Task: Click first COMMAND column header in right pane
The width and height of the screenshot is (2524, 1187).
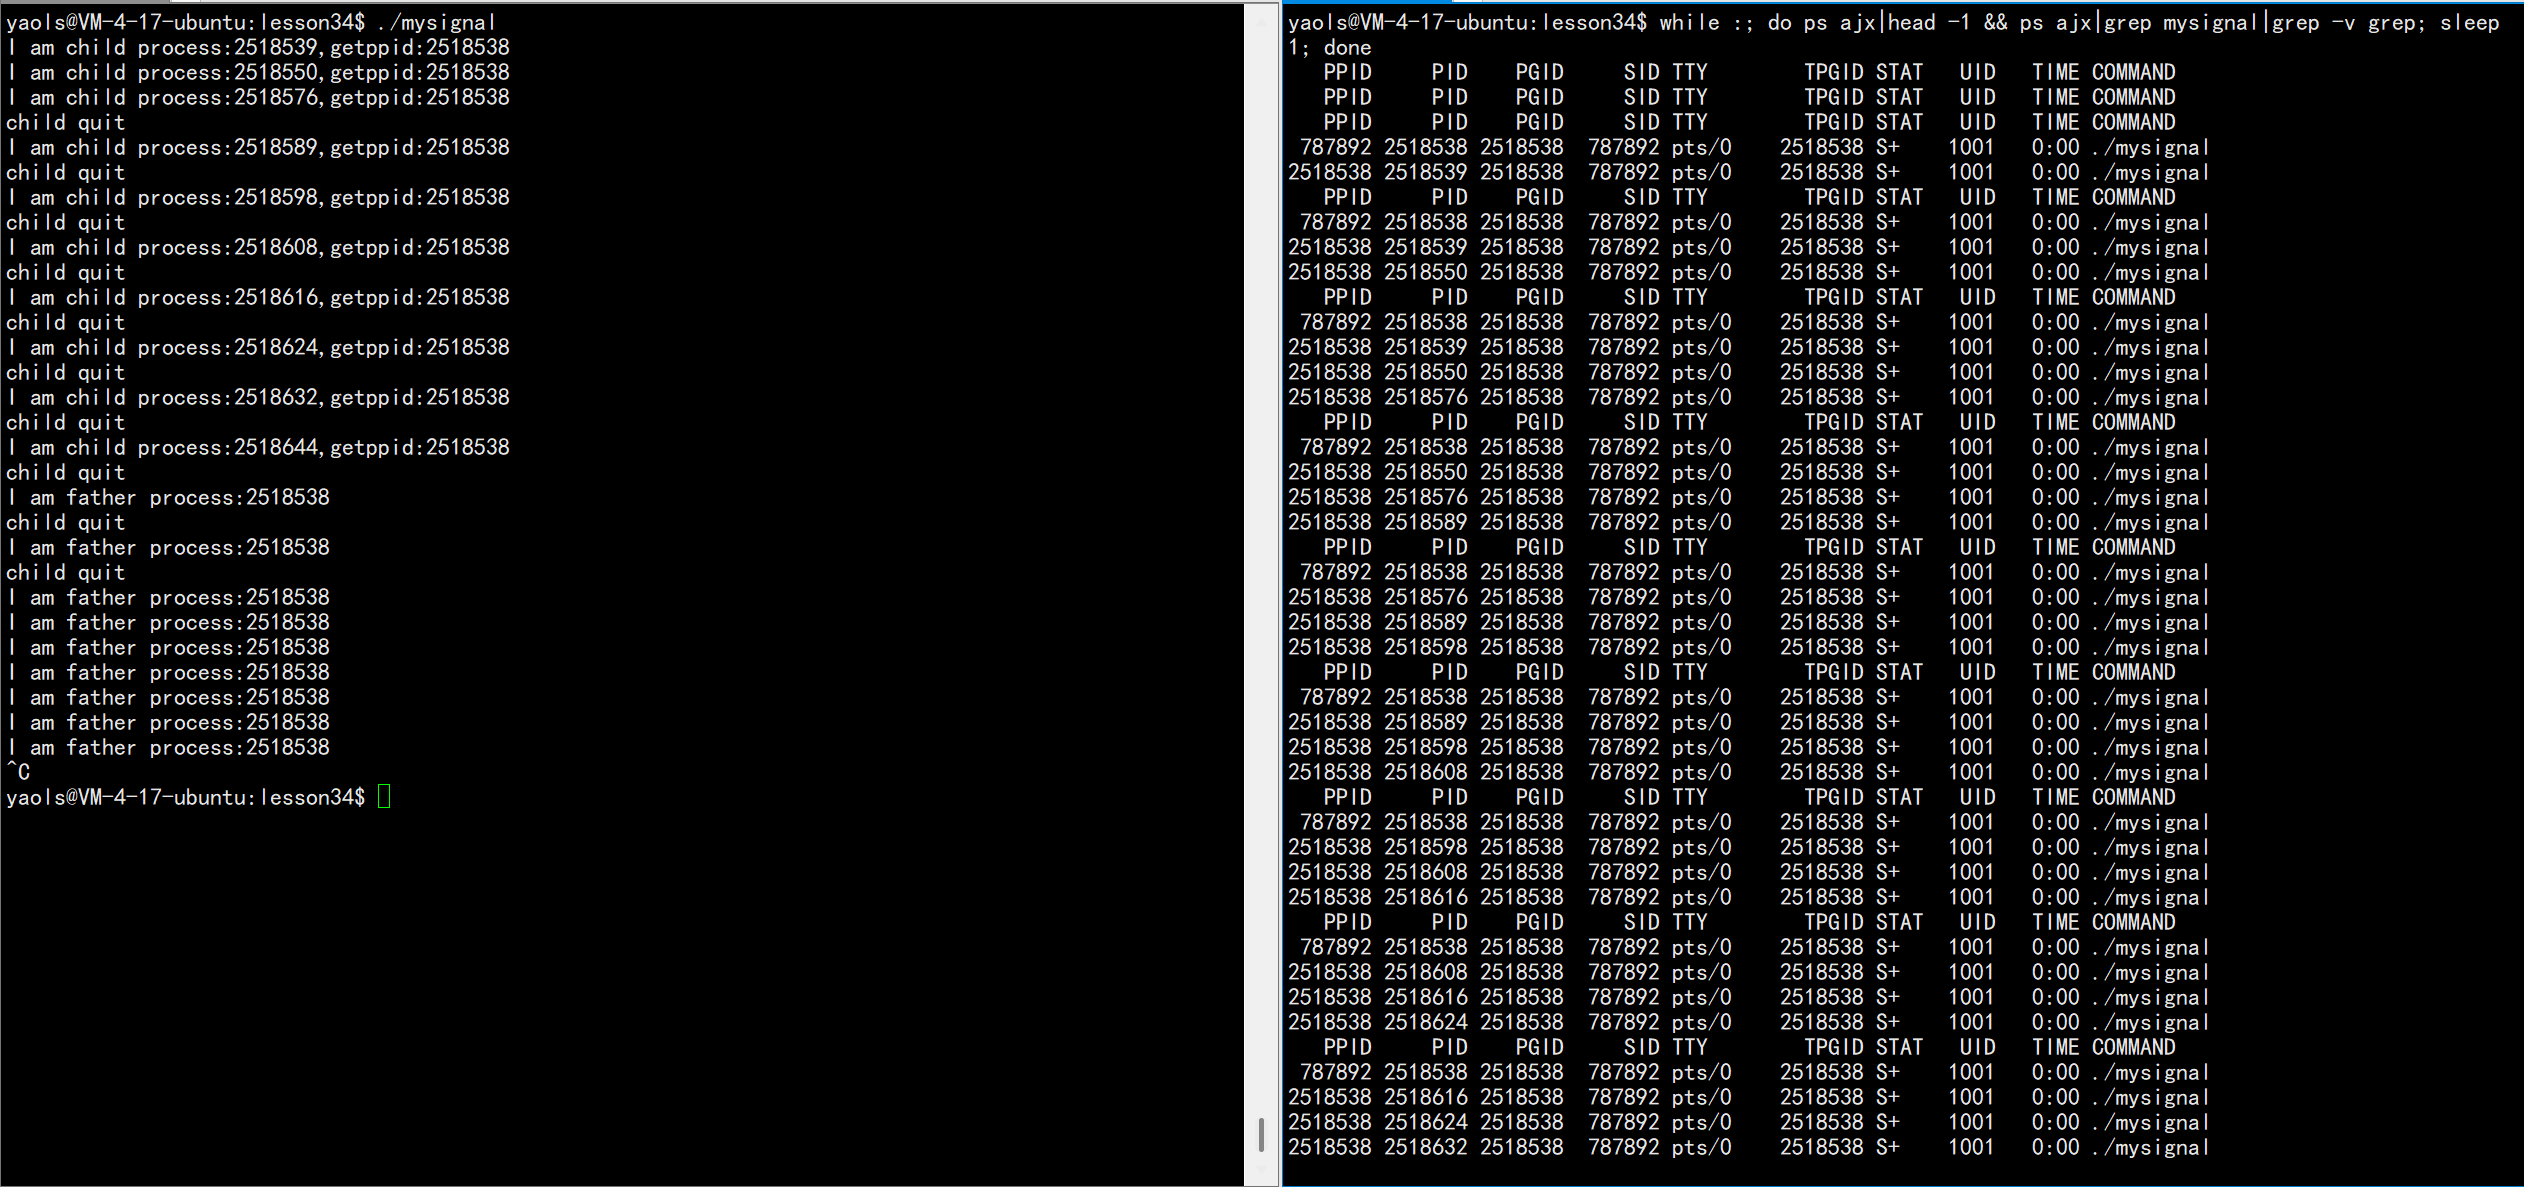Action: pyautogui.click(x=2133, y=72)
